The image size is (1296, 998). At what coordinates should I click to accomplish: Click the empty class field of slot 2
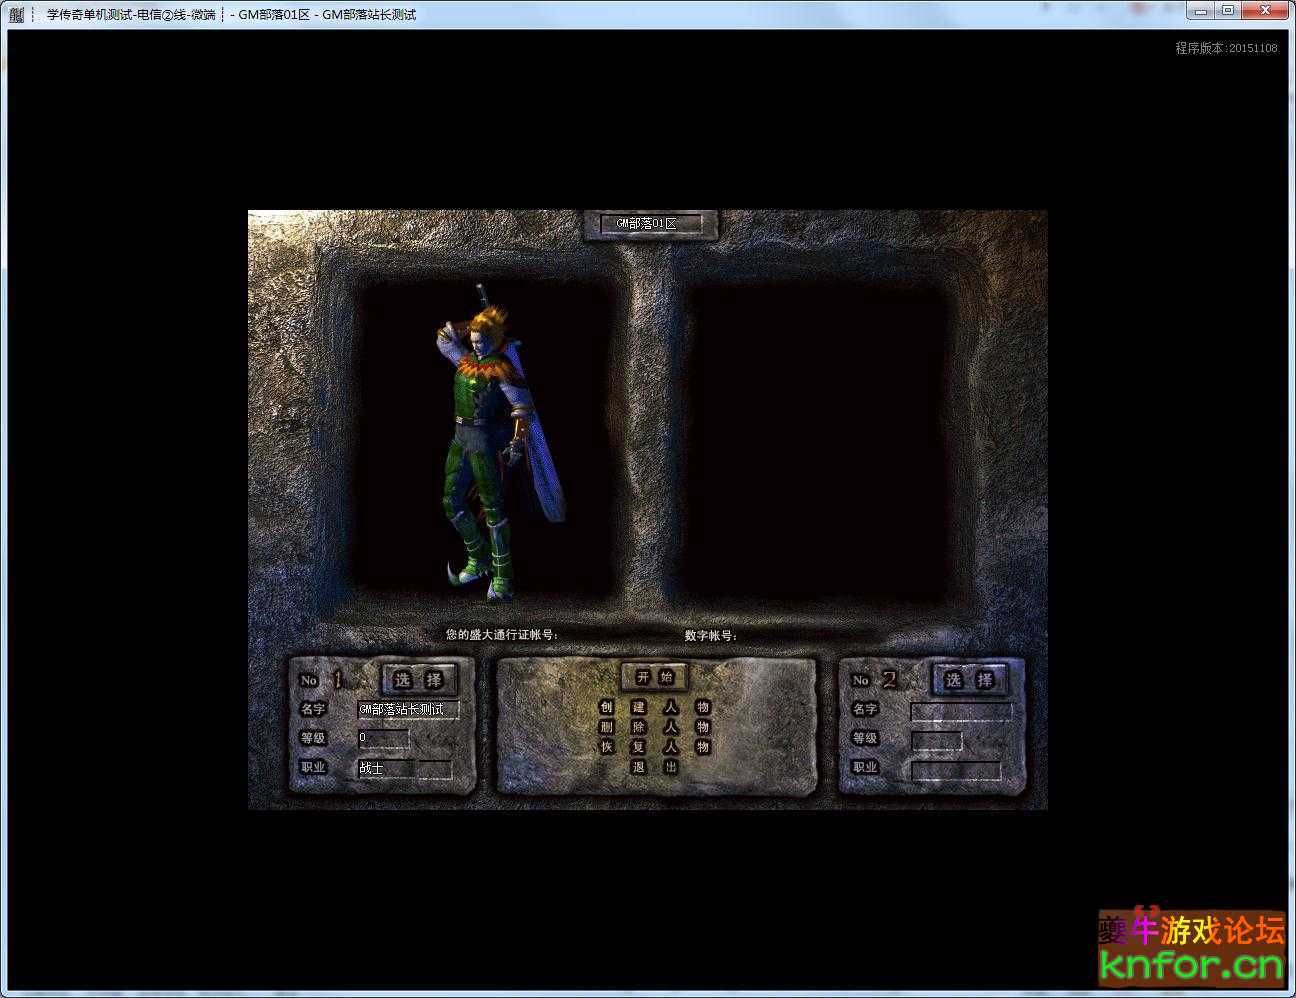[956, 770]
